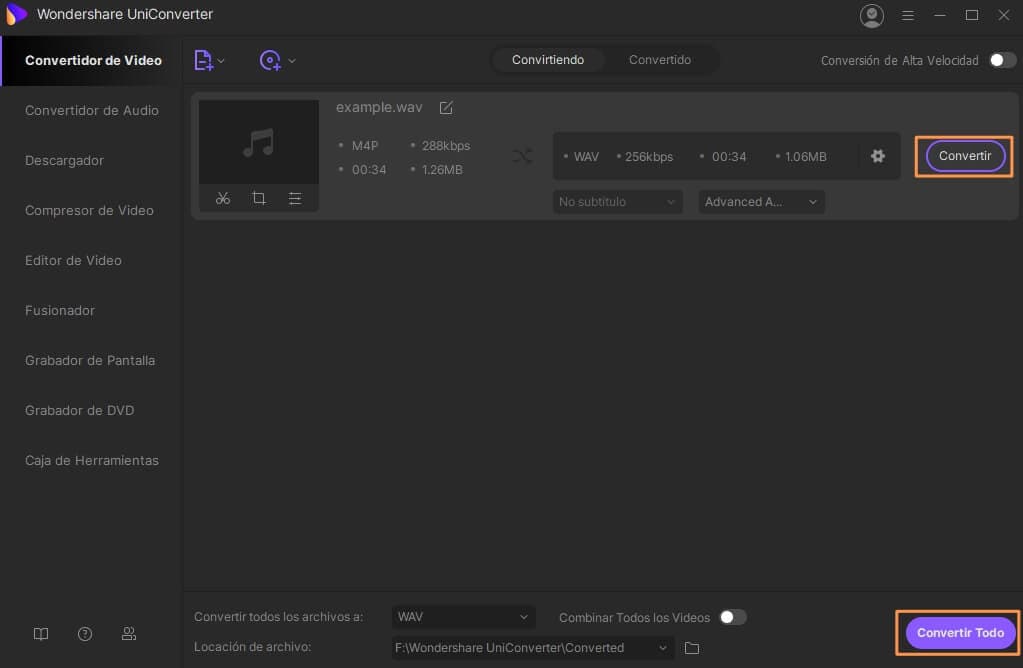Click the user guide book icon
Viewport: 1023px width, 668px height.
pyautogui.click(x=41, y=634)
